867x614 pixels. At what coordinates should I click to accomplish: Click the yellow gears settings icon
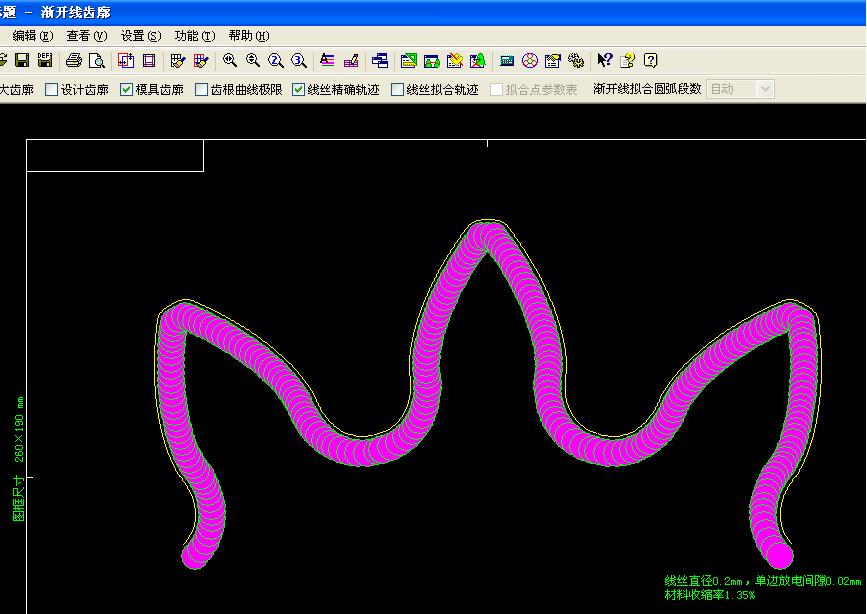click(x=576, y=60)
